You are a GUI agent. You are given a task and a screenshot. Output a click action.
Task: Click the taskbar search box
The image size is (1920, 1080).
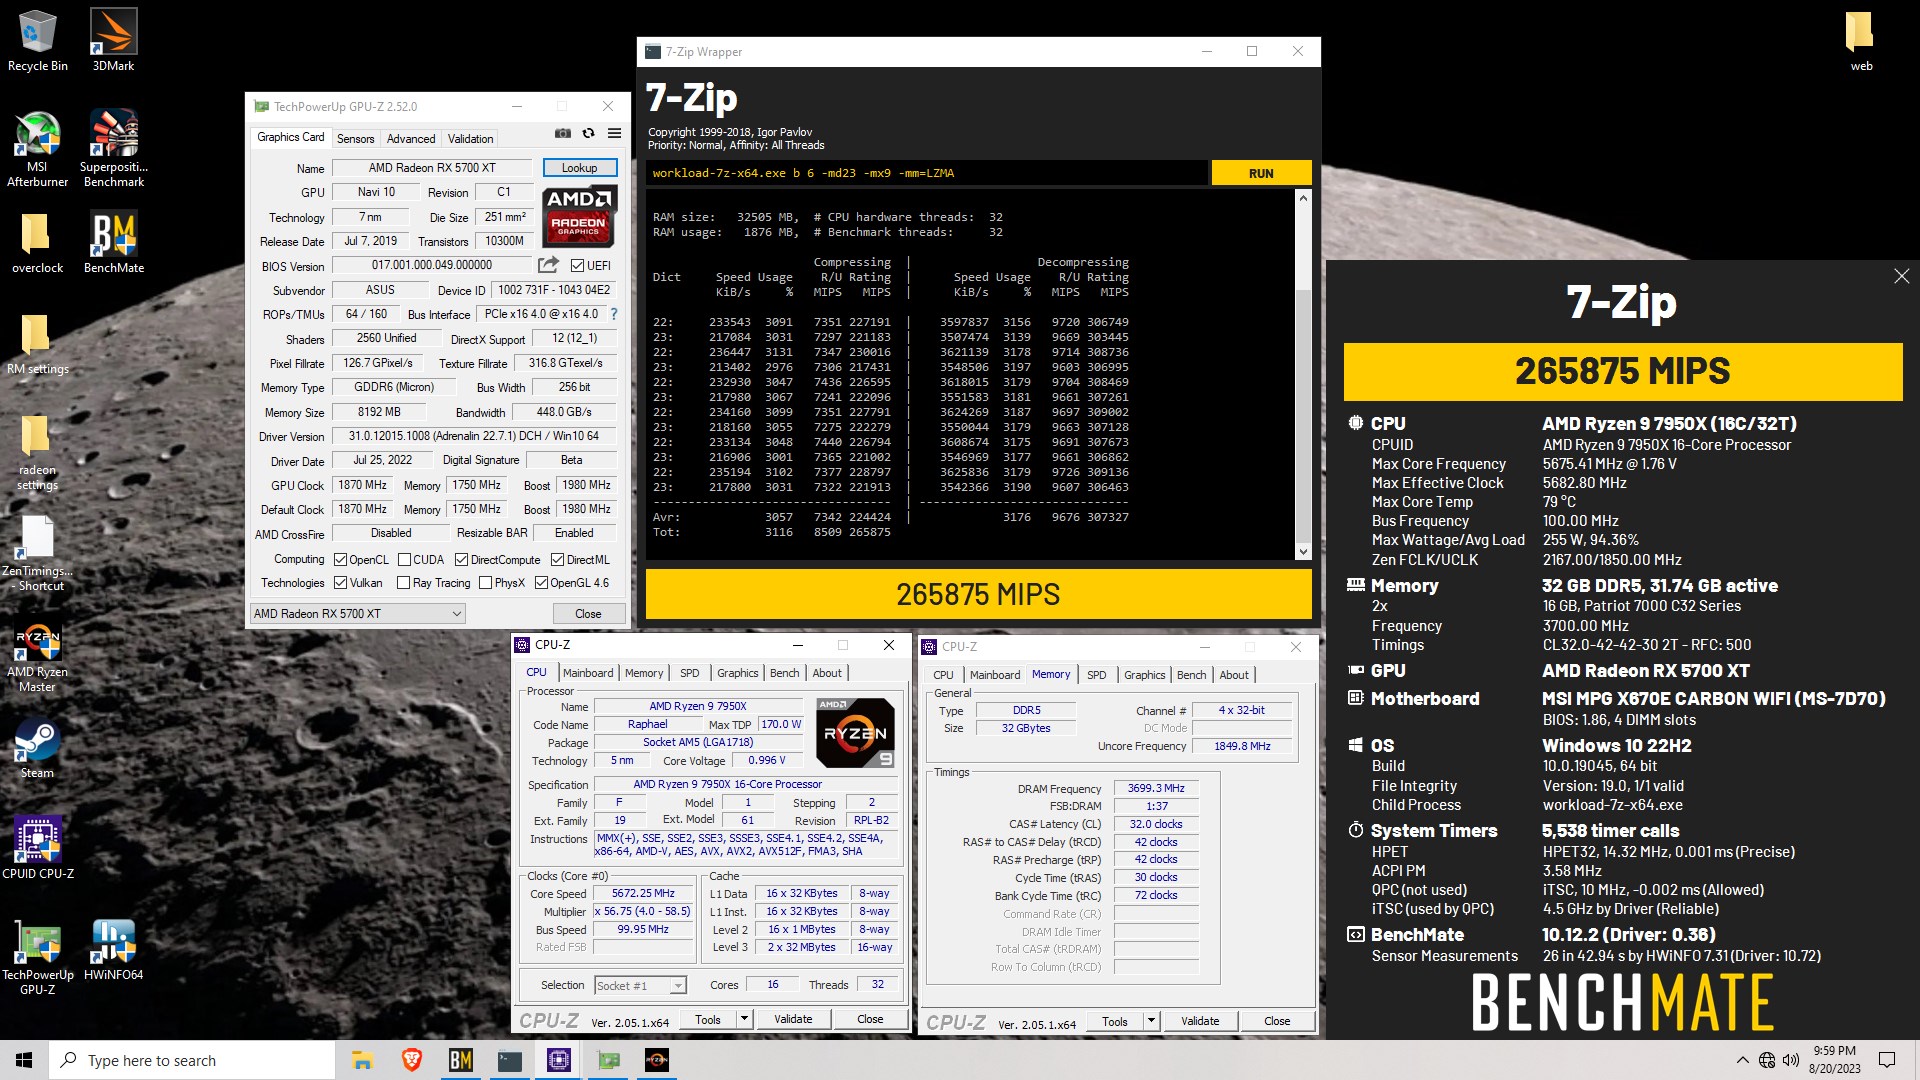coord(192,1060)
